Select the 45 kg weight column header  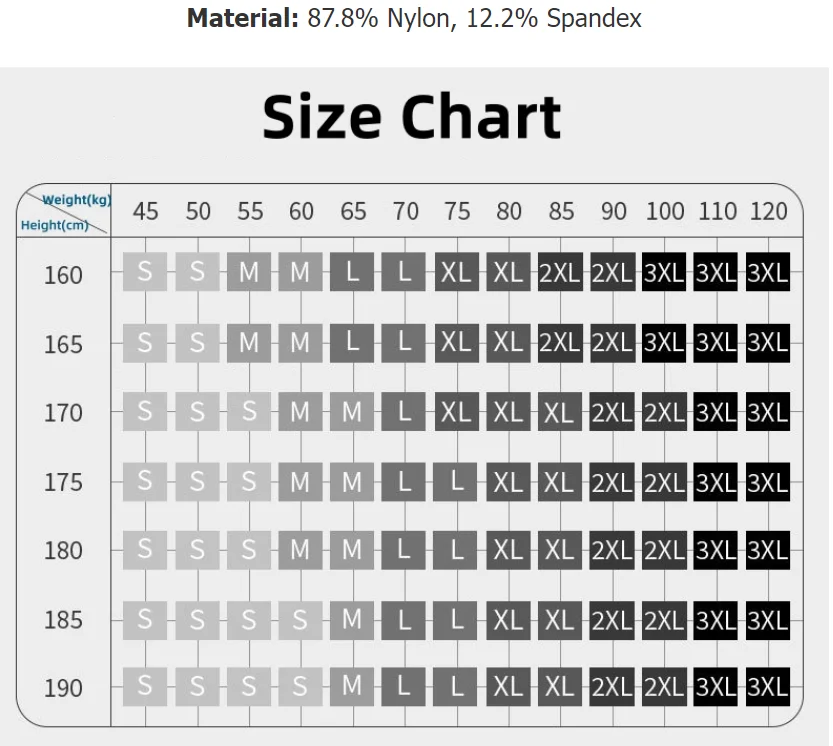click(145, 212)
